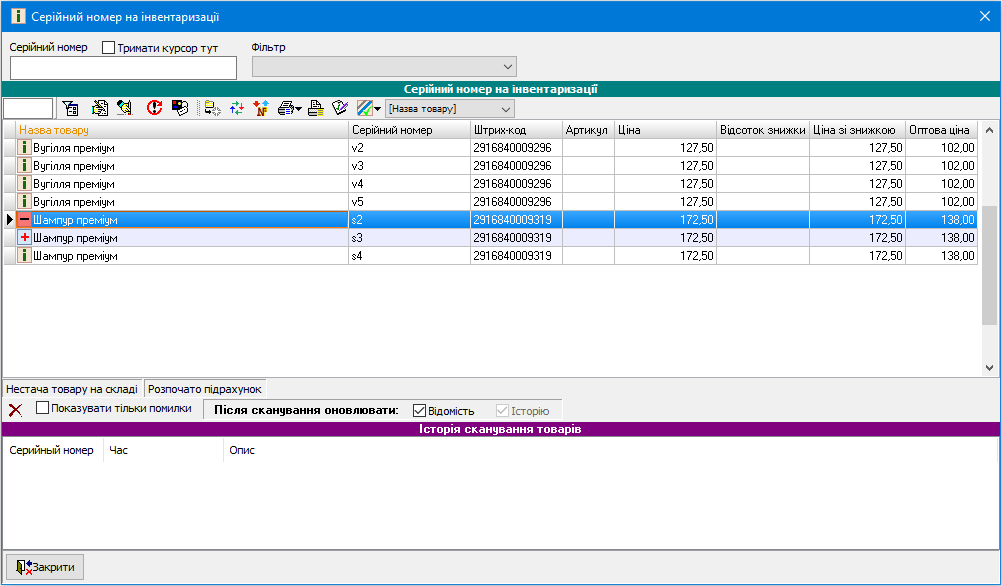Click the red X clear history icon
Viewport: 1002px width, 586px height.
pos(15,410)
